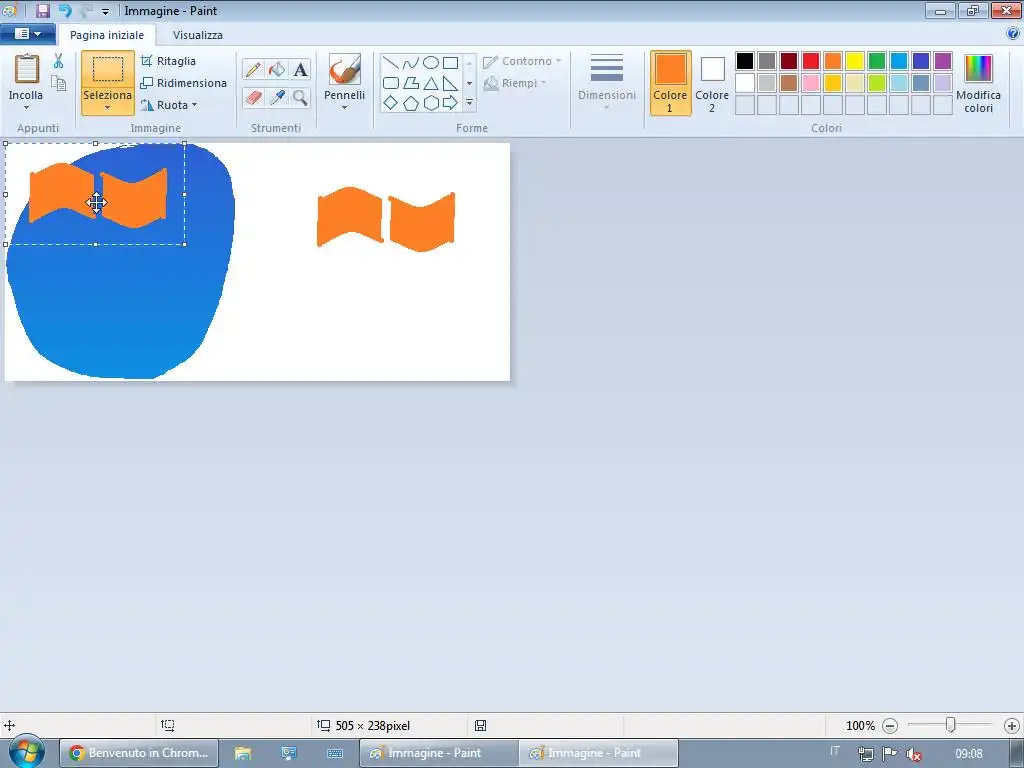Screen dimensions: 1024x768
Task: Click the Ridimensiona button
Action: pyautogui.click(x=184, y=83)
